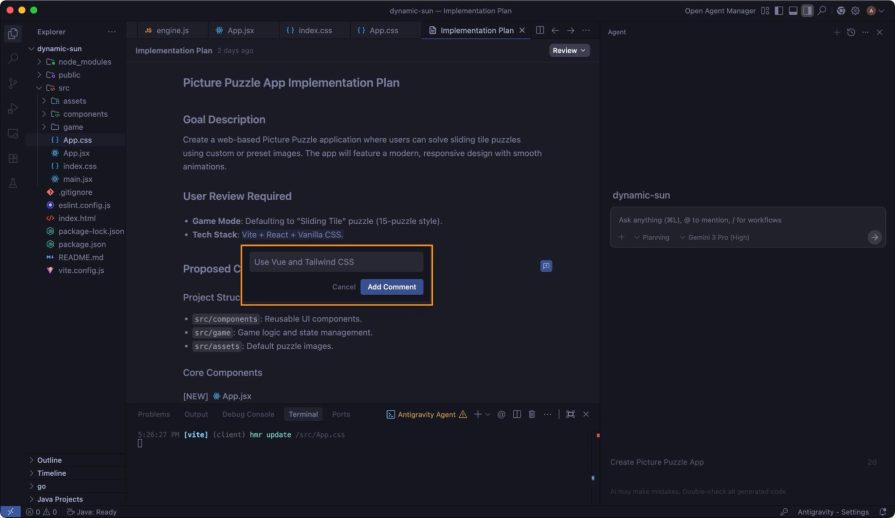Split the terminal pane
The width and height of the screenshot is (895, 518).
[517, 415]
